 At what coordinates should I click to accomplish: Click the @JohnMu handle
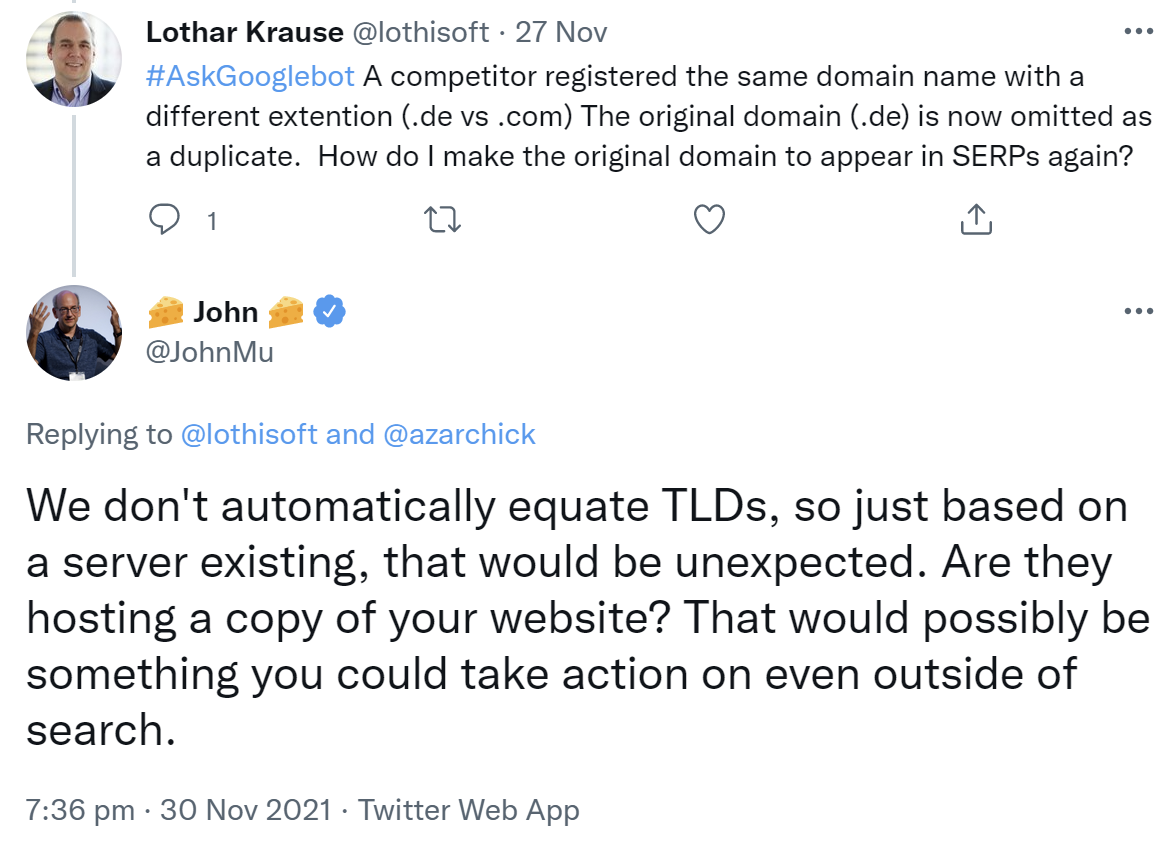tap(209, 353)
